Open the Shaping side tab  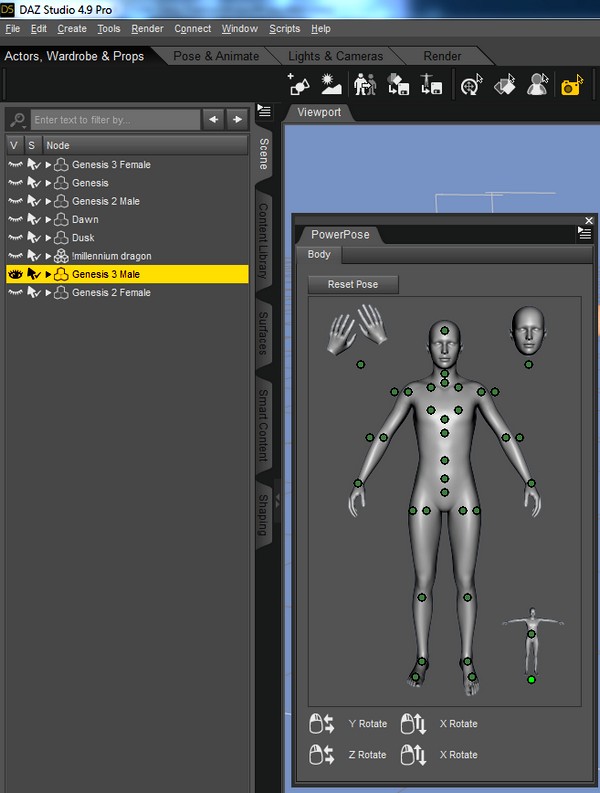click(264, 515)
